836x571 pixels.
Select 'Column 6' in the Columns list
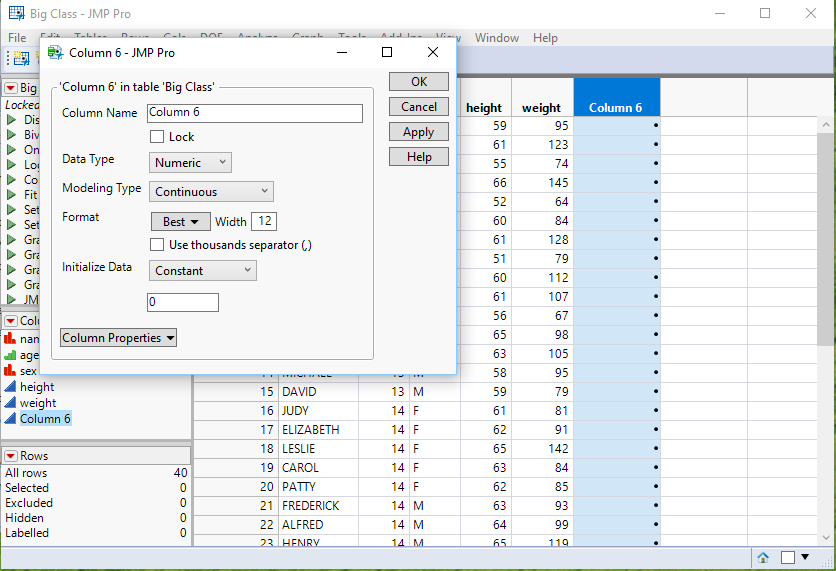click(x=45, y=419)
